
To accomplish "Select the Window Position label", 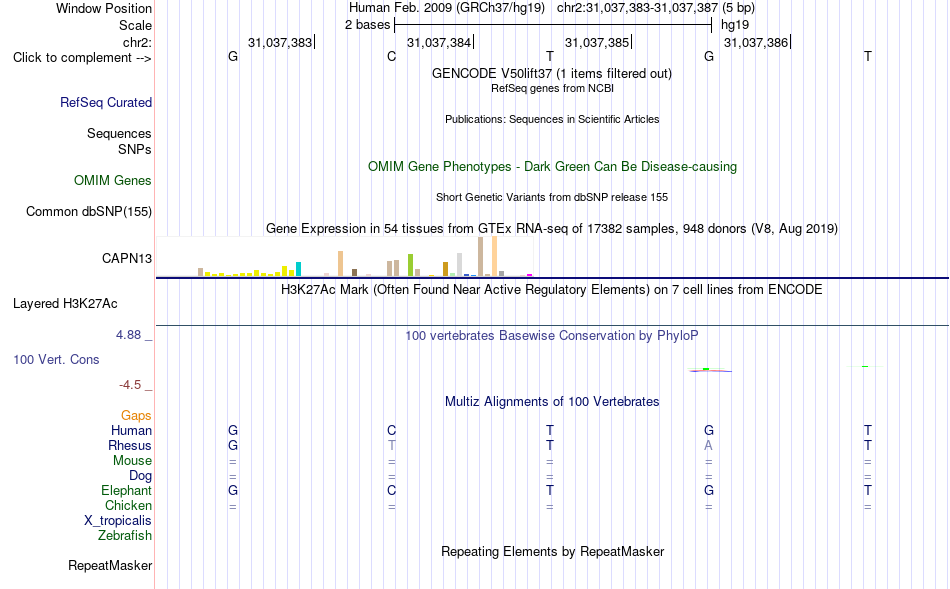I will [x=104, y=8].
